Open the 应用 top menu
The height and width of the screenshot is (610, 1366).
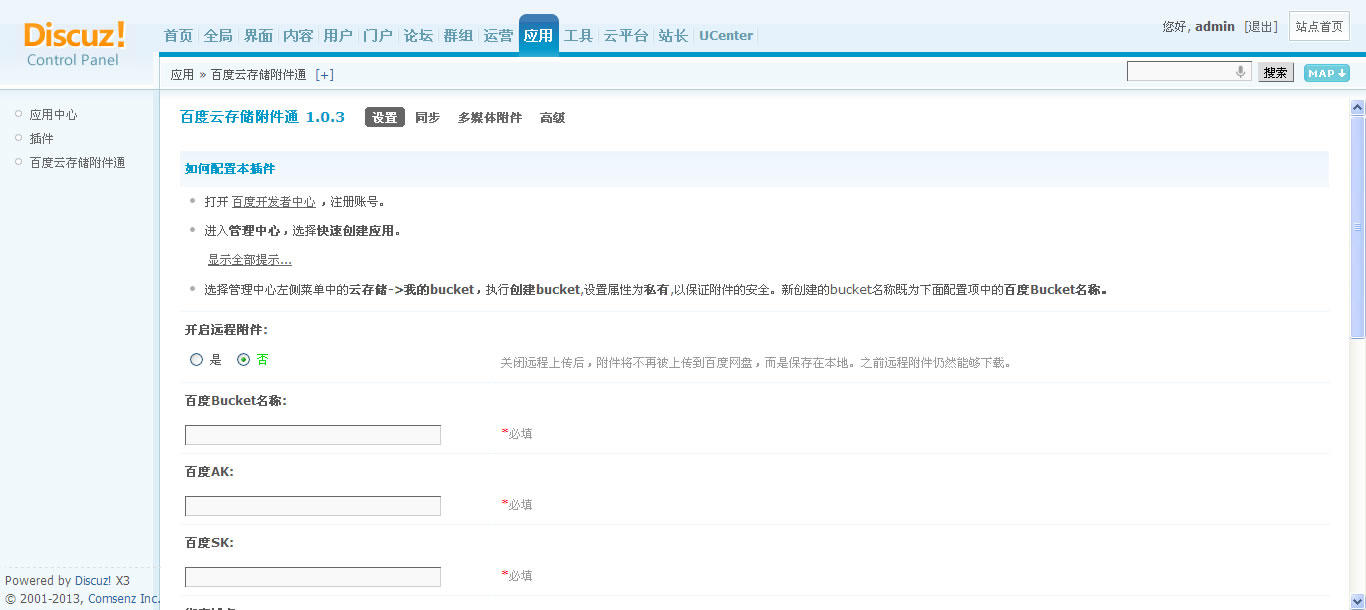[538, 36]
